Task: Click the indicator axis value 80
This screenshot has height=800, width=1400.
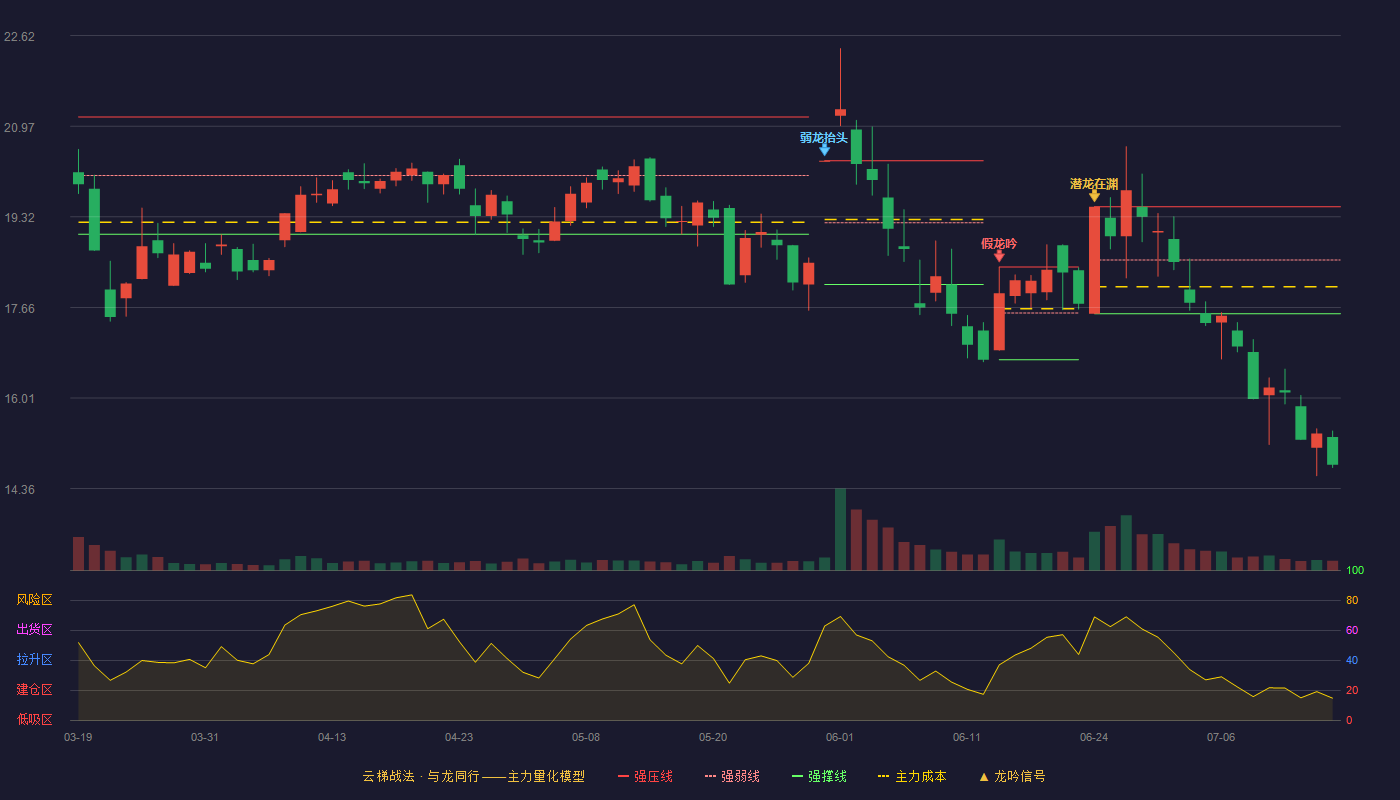Action: click(x=1351, y=600)
